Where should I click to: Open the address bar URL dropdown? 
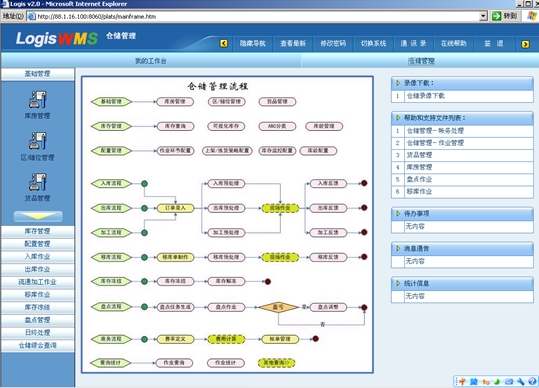(484, 16)
